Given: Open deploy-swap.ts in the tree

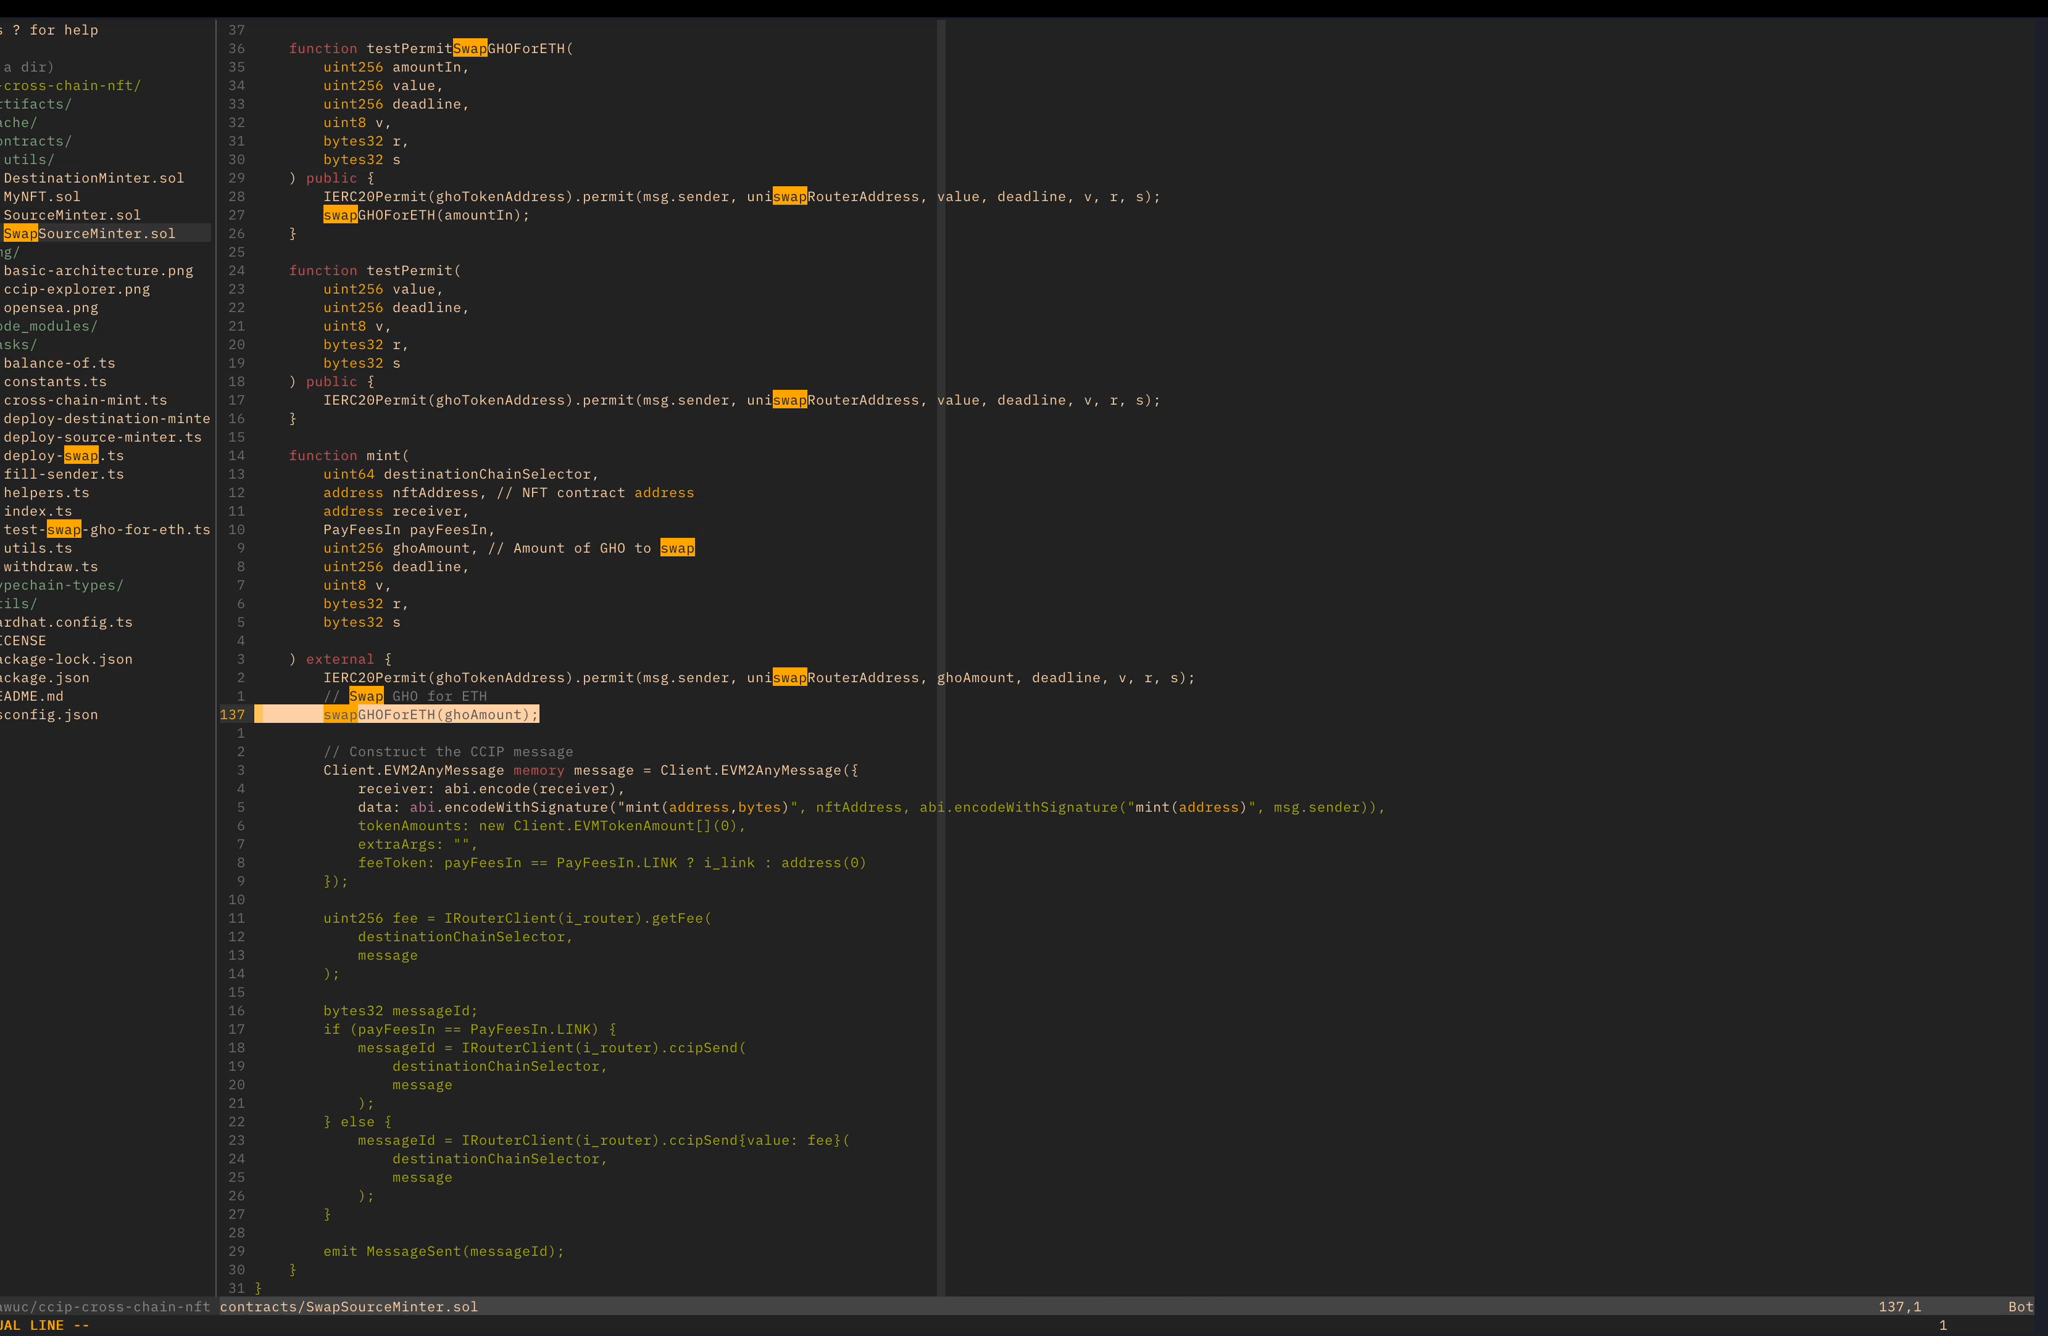Looking at the screenshot, I should 64,456.
